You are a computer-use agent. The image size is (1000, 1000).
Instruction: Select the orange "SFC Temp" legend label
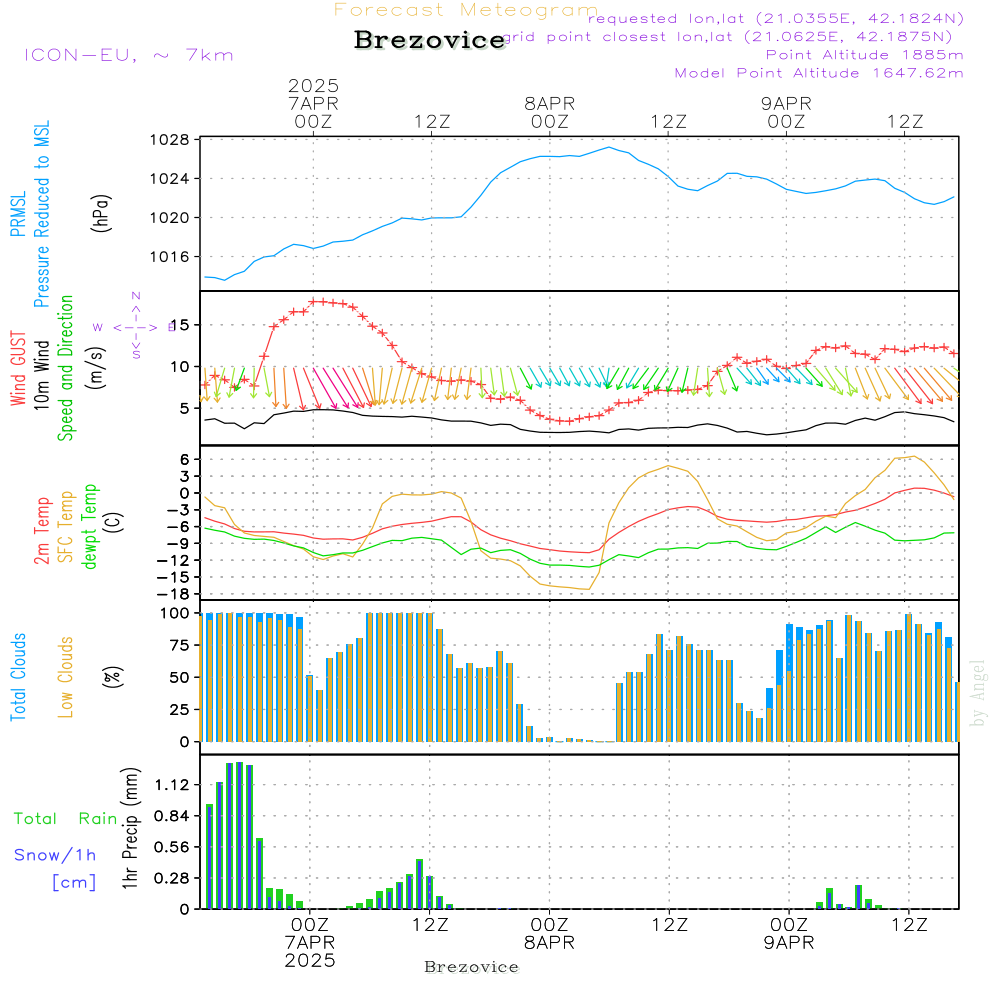tap(65, 527)
